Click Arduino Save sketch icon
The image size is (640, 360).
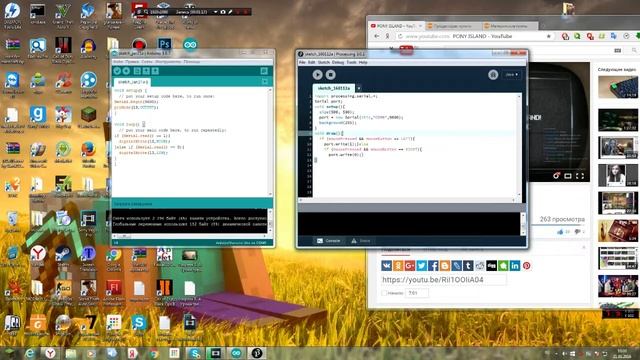click(x=155, y=71)
